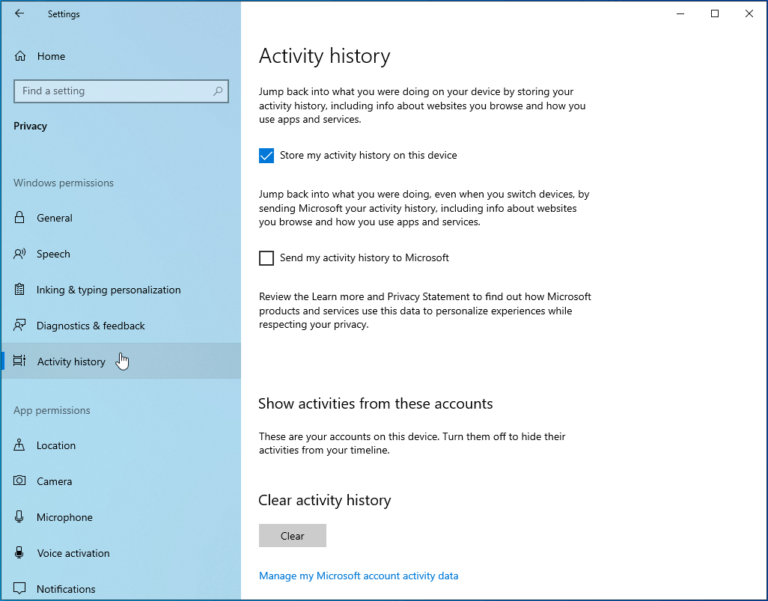Click the Speech person icon

[19, 254]
